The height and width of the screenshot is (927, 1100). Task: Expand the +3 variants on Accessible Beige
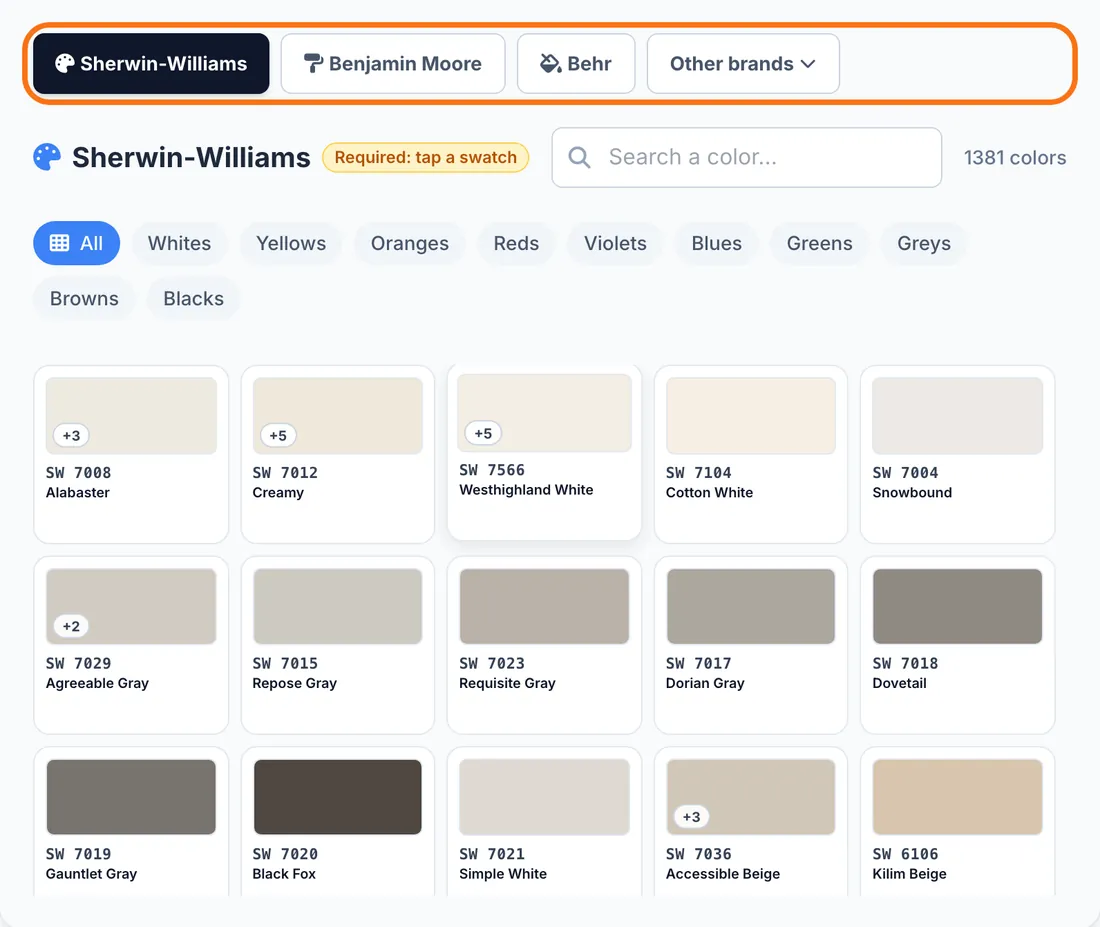[x=692, y=817]
